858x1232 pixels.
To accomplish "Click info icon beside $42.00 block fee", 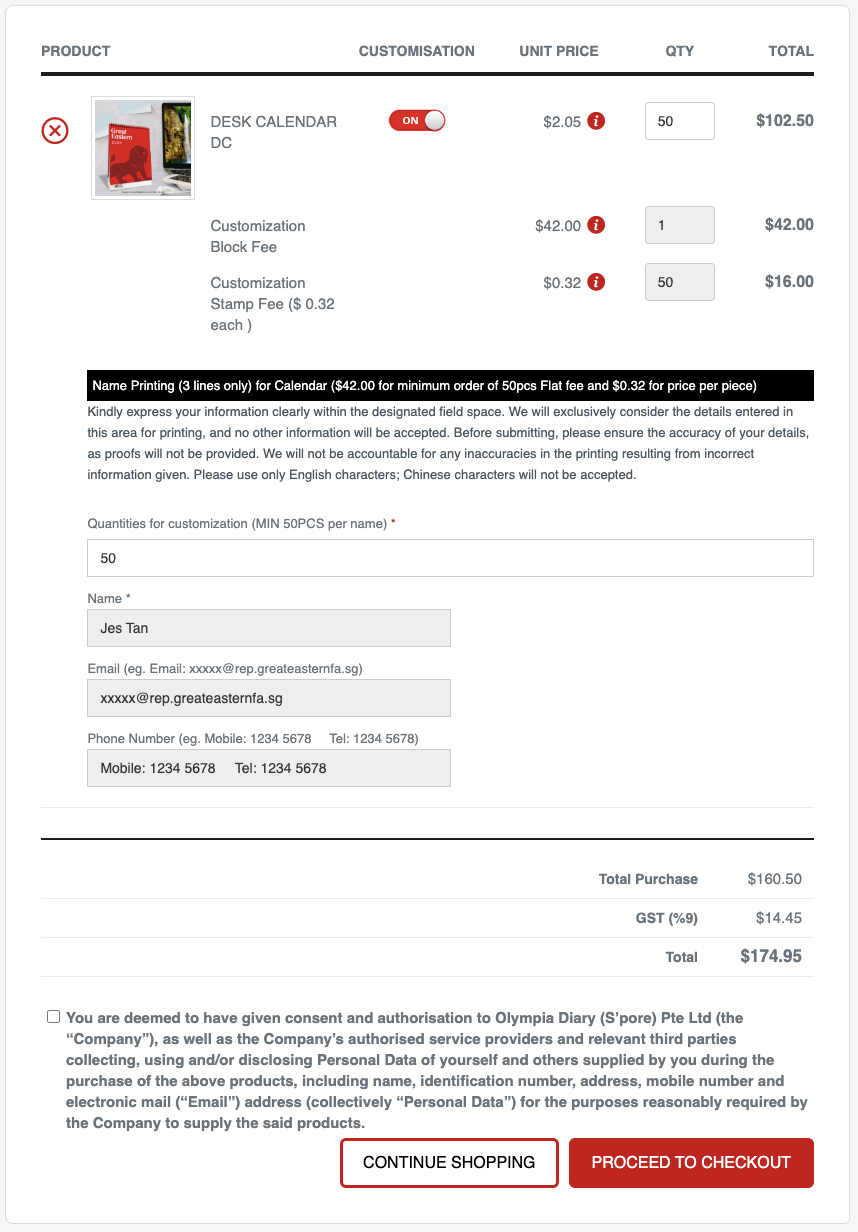I will point(596,225).
